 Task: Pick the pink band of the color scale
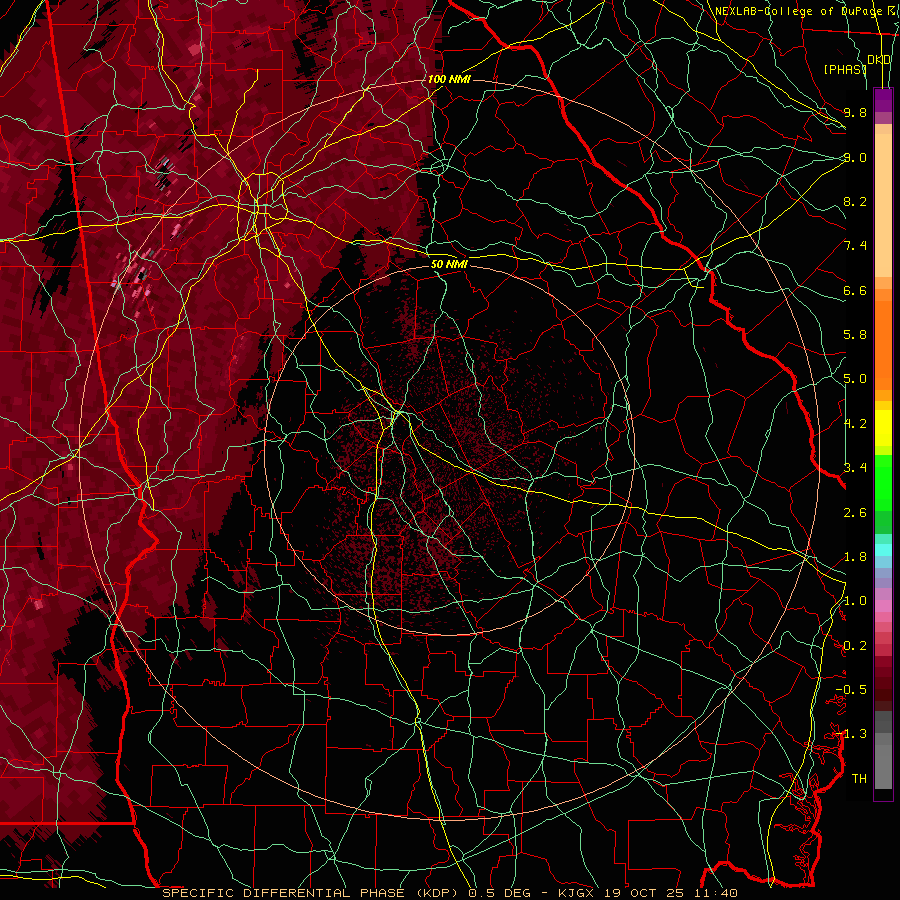[883, 606]
